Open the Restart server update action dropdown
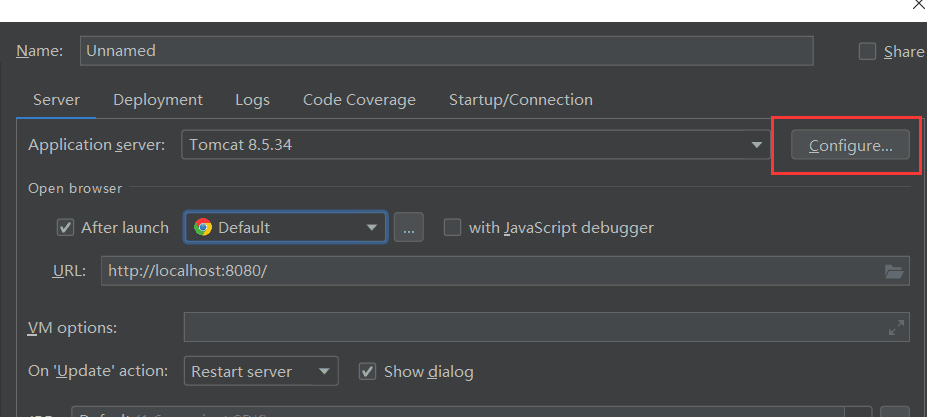This screenshot has height=417, width=927. [324, 371]
